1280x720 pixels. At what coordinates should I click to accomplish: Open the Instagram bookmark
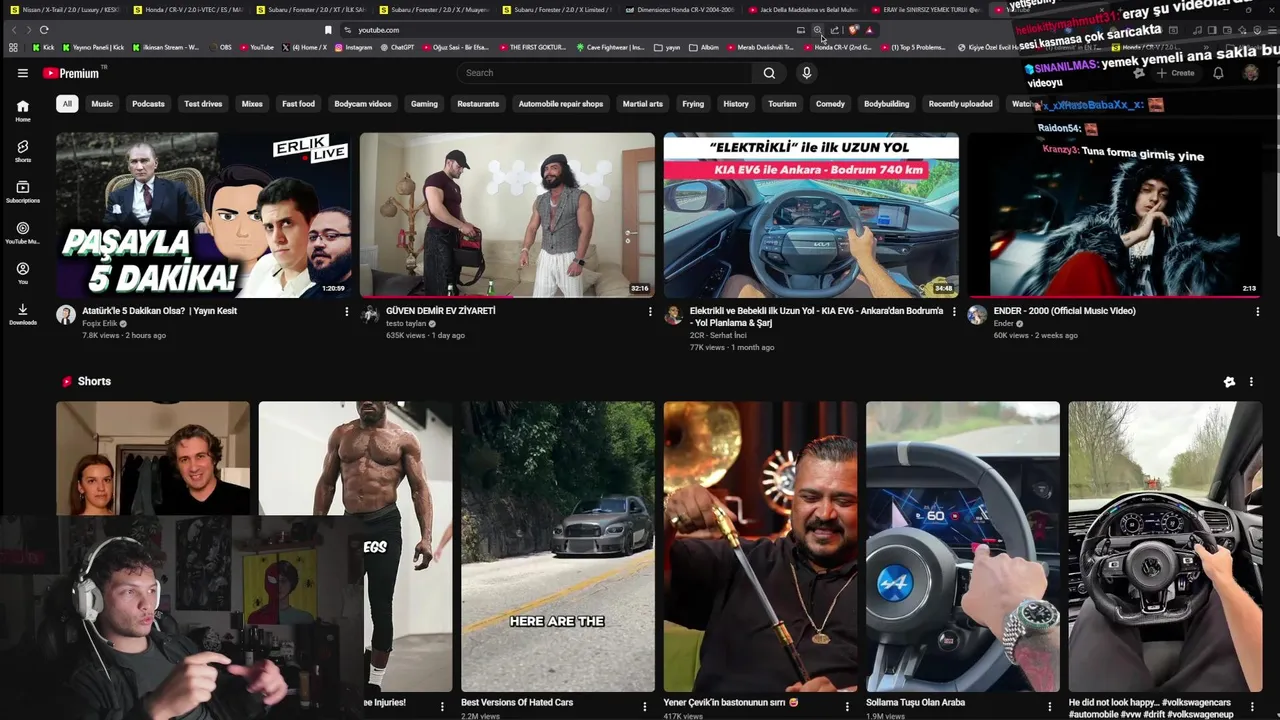pyautogui.click(x=353, y=47)
